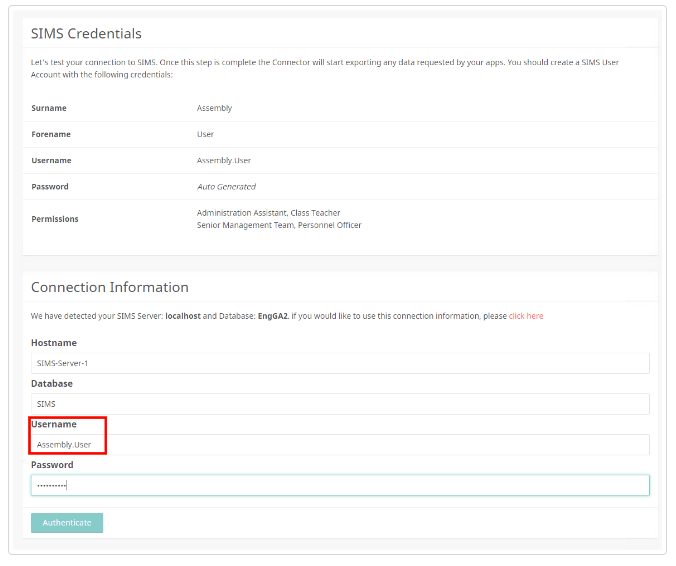Select the 'Assembly' surname value
Screen dimensions: 676x566
point(214,108)
